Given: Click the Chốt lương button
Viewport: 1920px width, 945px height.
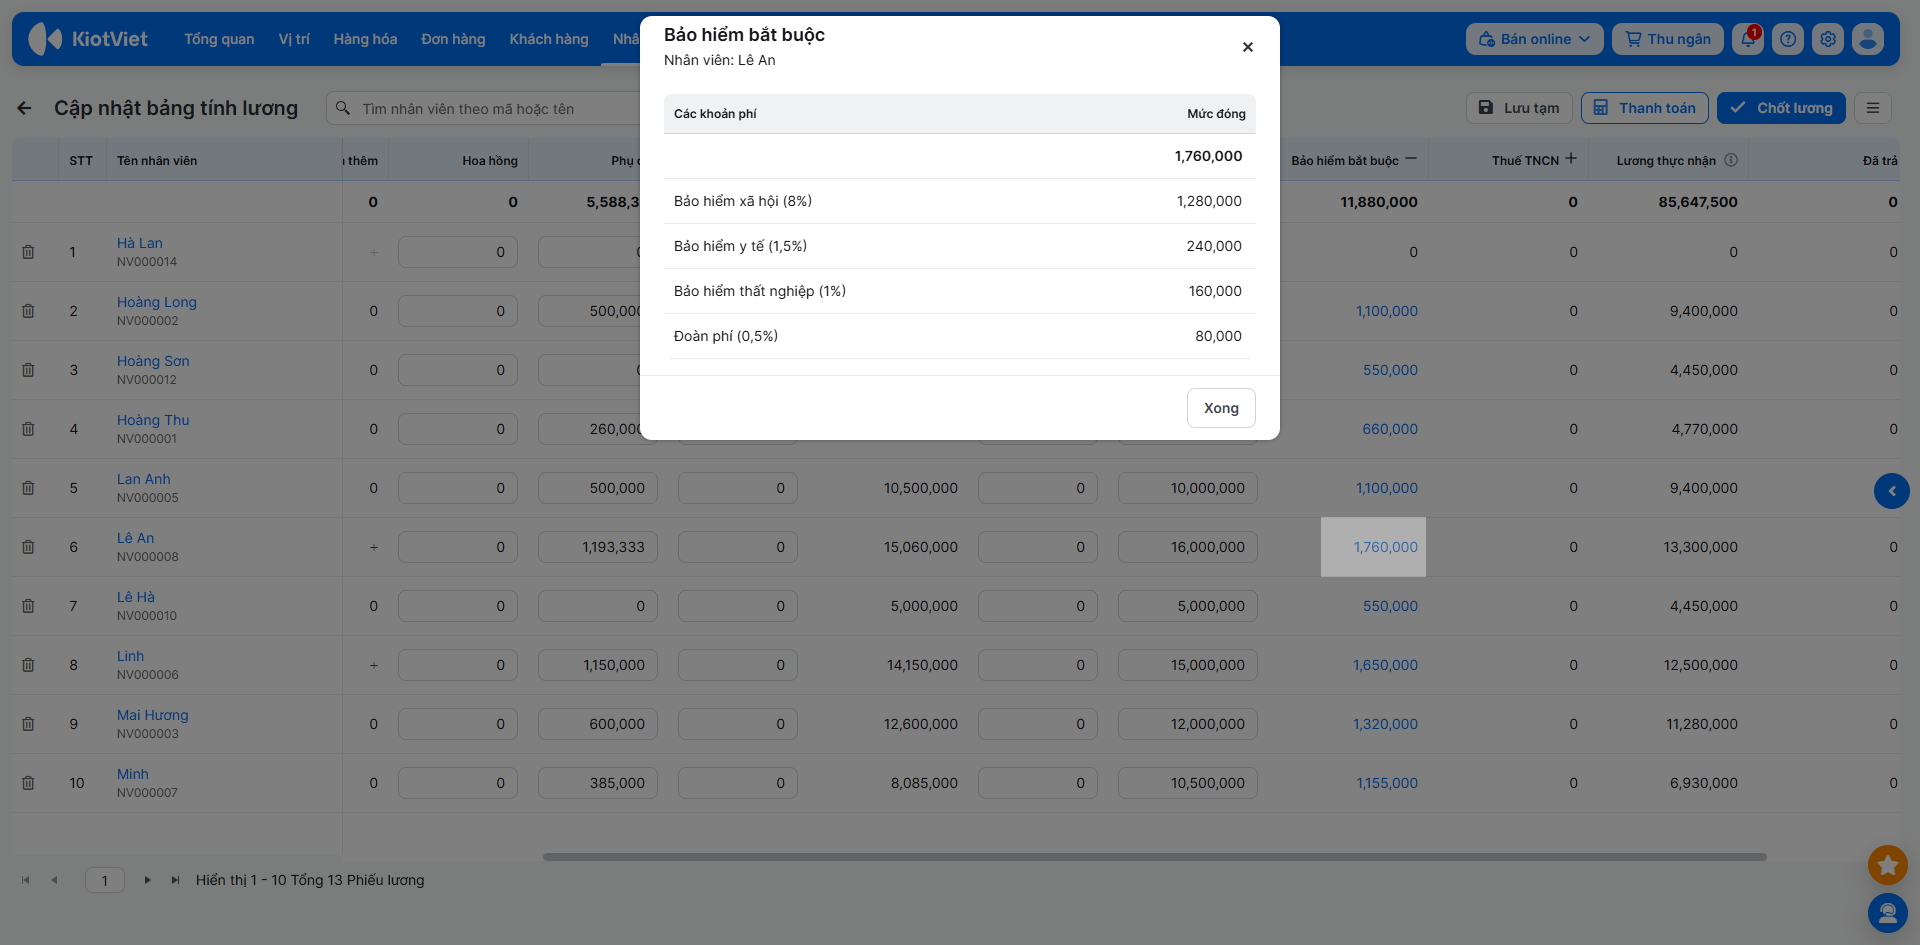Looking at the screenshot, I should pos(1781,108).
